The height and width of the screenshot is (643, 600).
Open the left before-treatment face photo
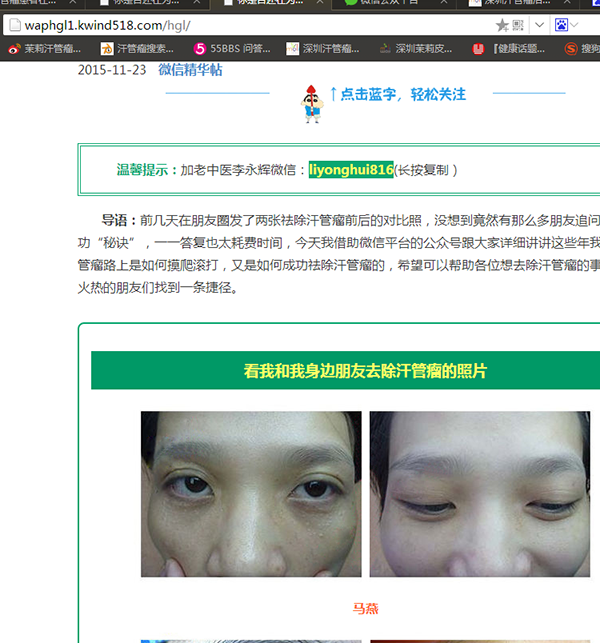[251, 494]
